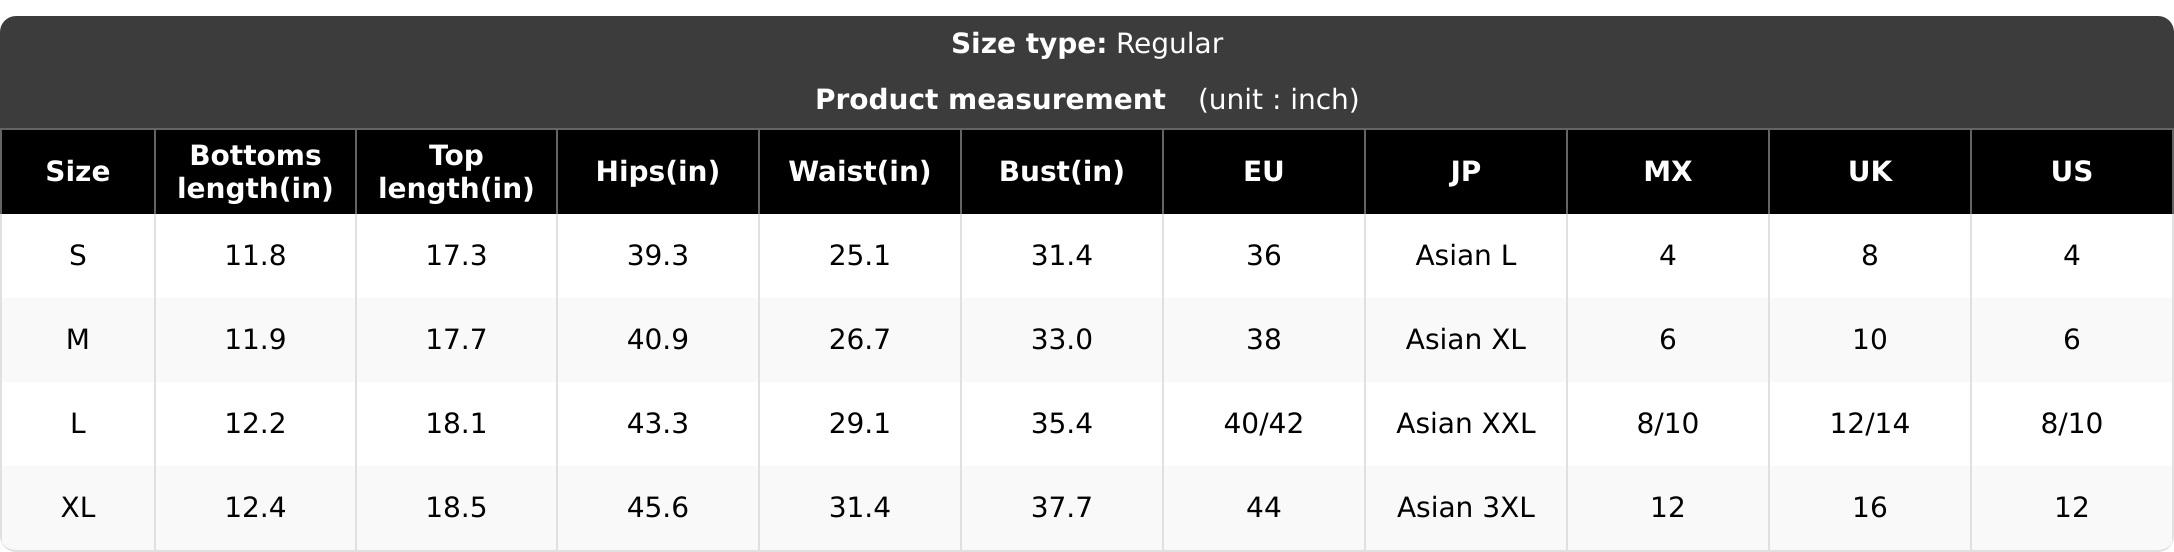Click the MX column header
Viewport: 2174px width, 552px height.
click(x=1668, y=172)
